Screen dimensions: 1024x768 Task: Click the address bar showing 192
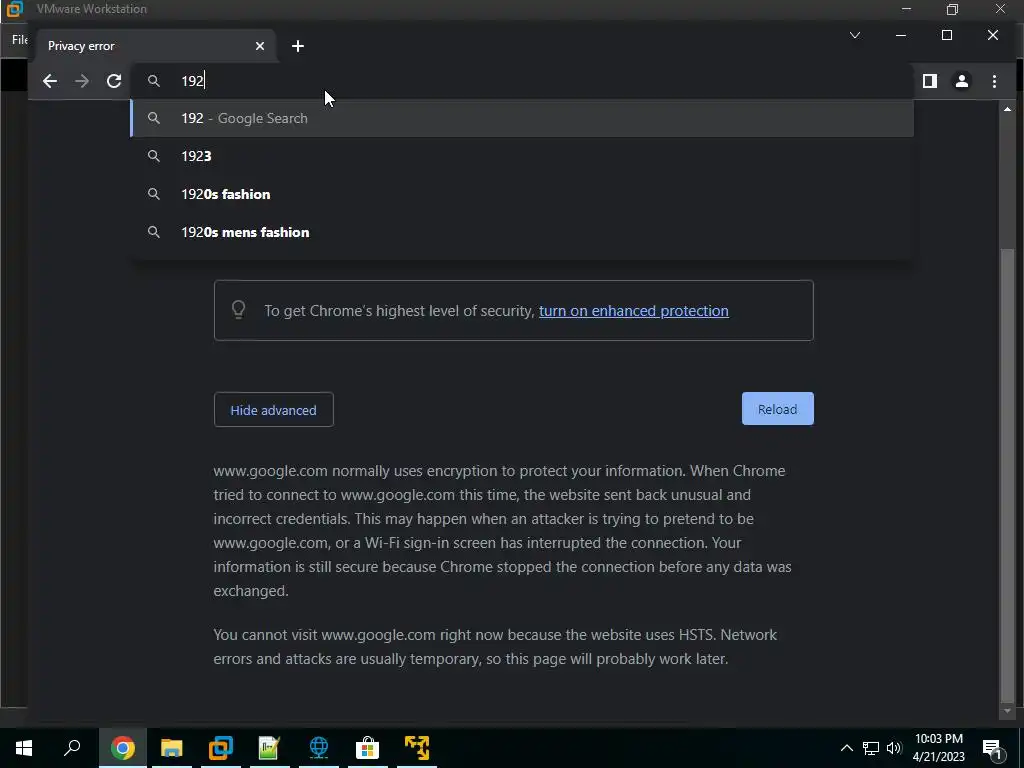click(521, 81)
